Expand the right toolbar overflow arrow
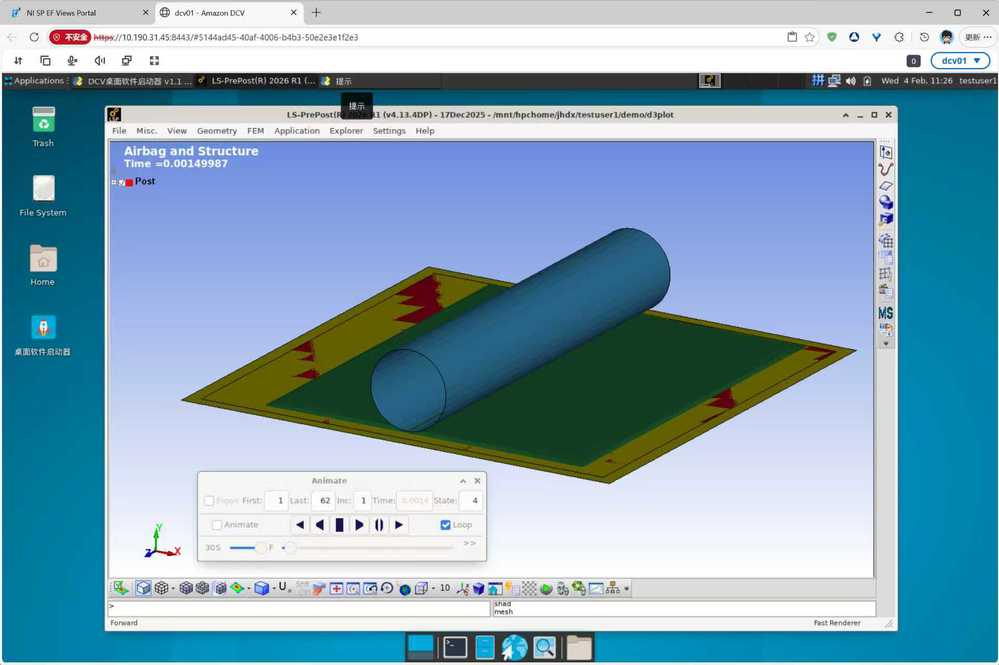The image size is (999, 665). pos(885,343)
